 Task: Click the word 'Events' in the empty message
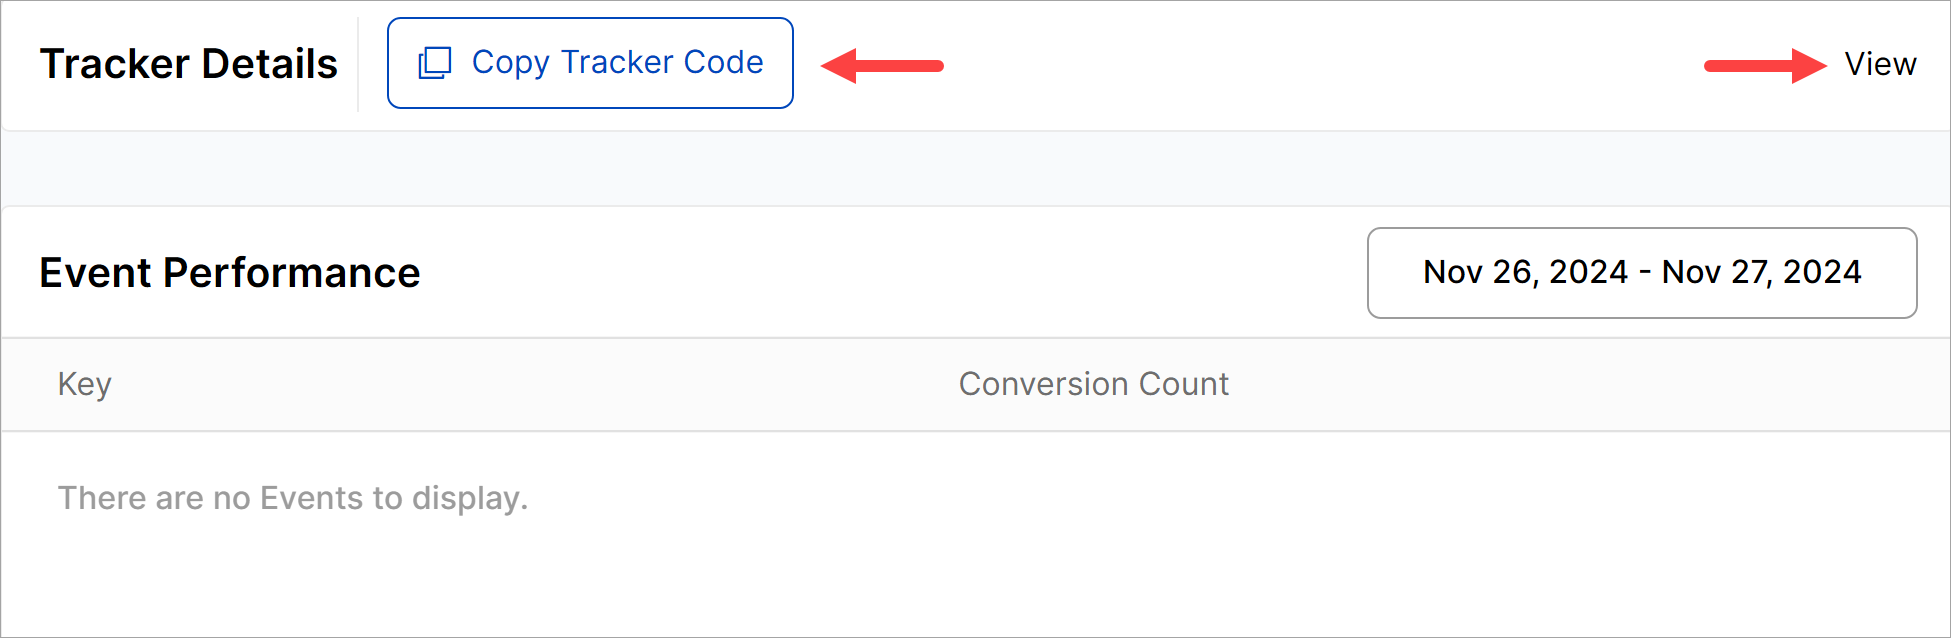(311, 498)
